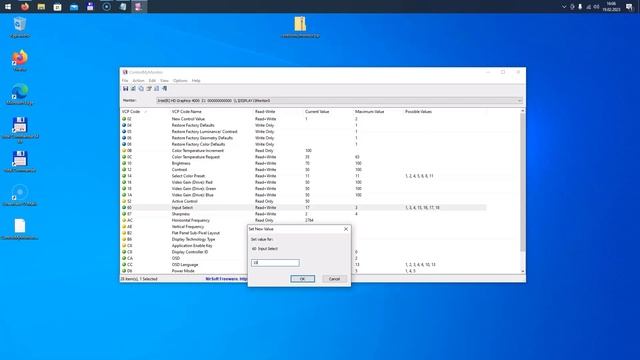Click the scrollbar down arrow of the VCP list
The height and width of the screenshot is (360, 640).
tap(522, 271)
